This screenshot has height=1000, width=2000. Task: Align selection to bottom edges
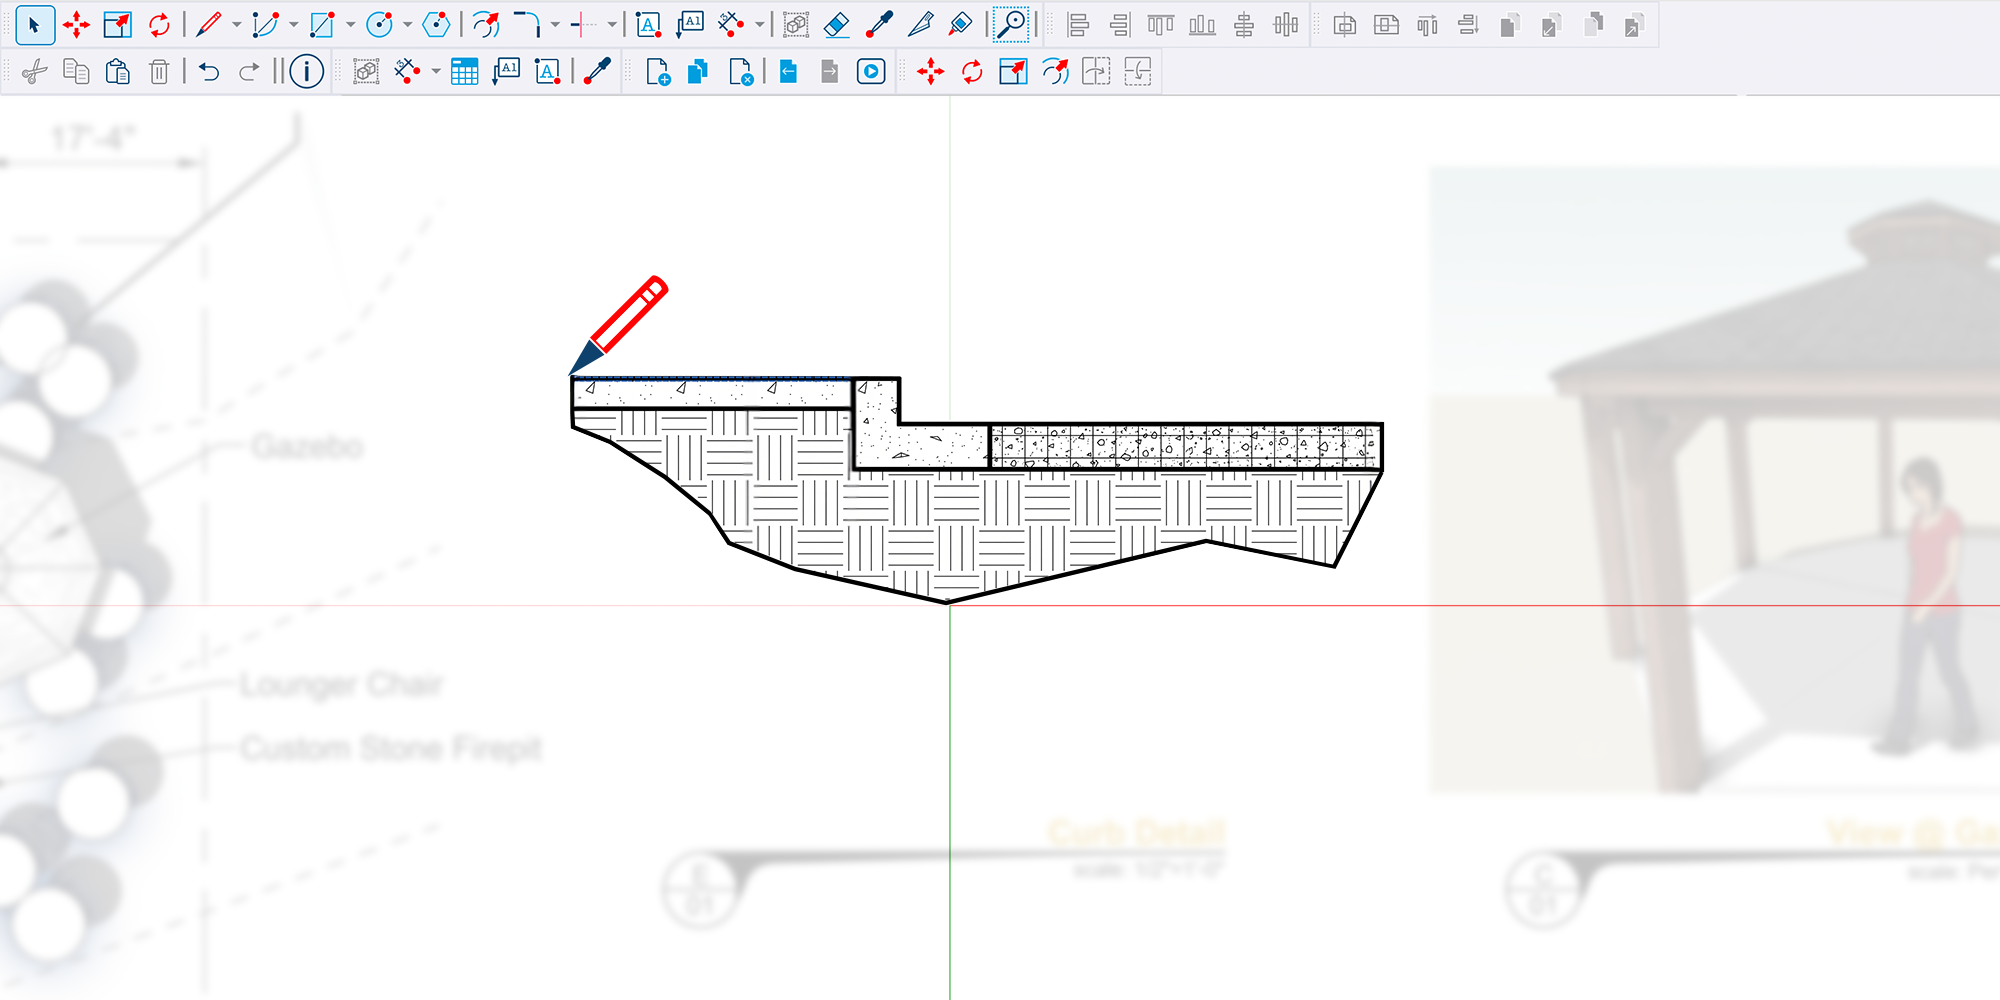point(1202,25)
